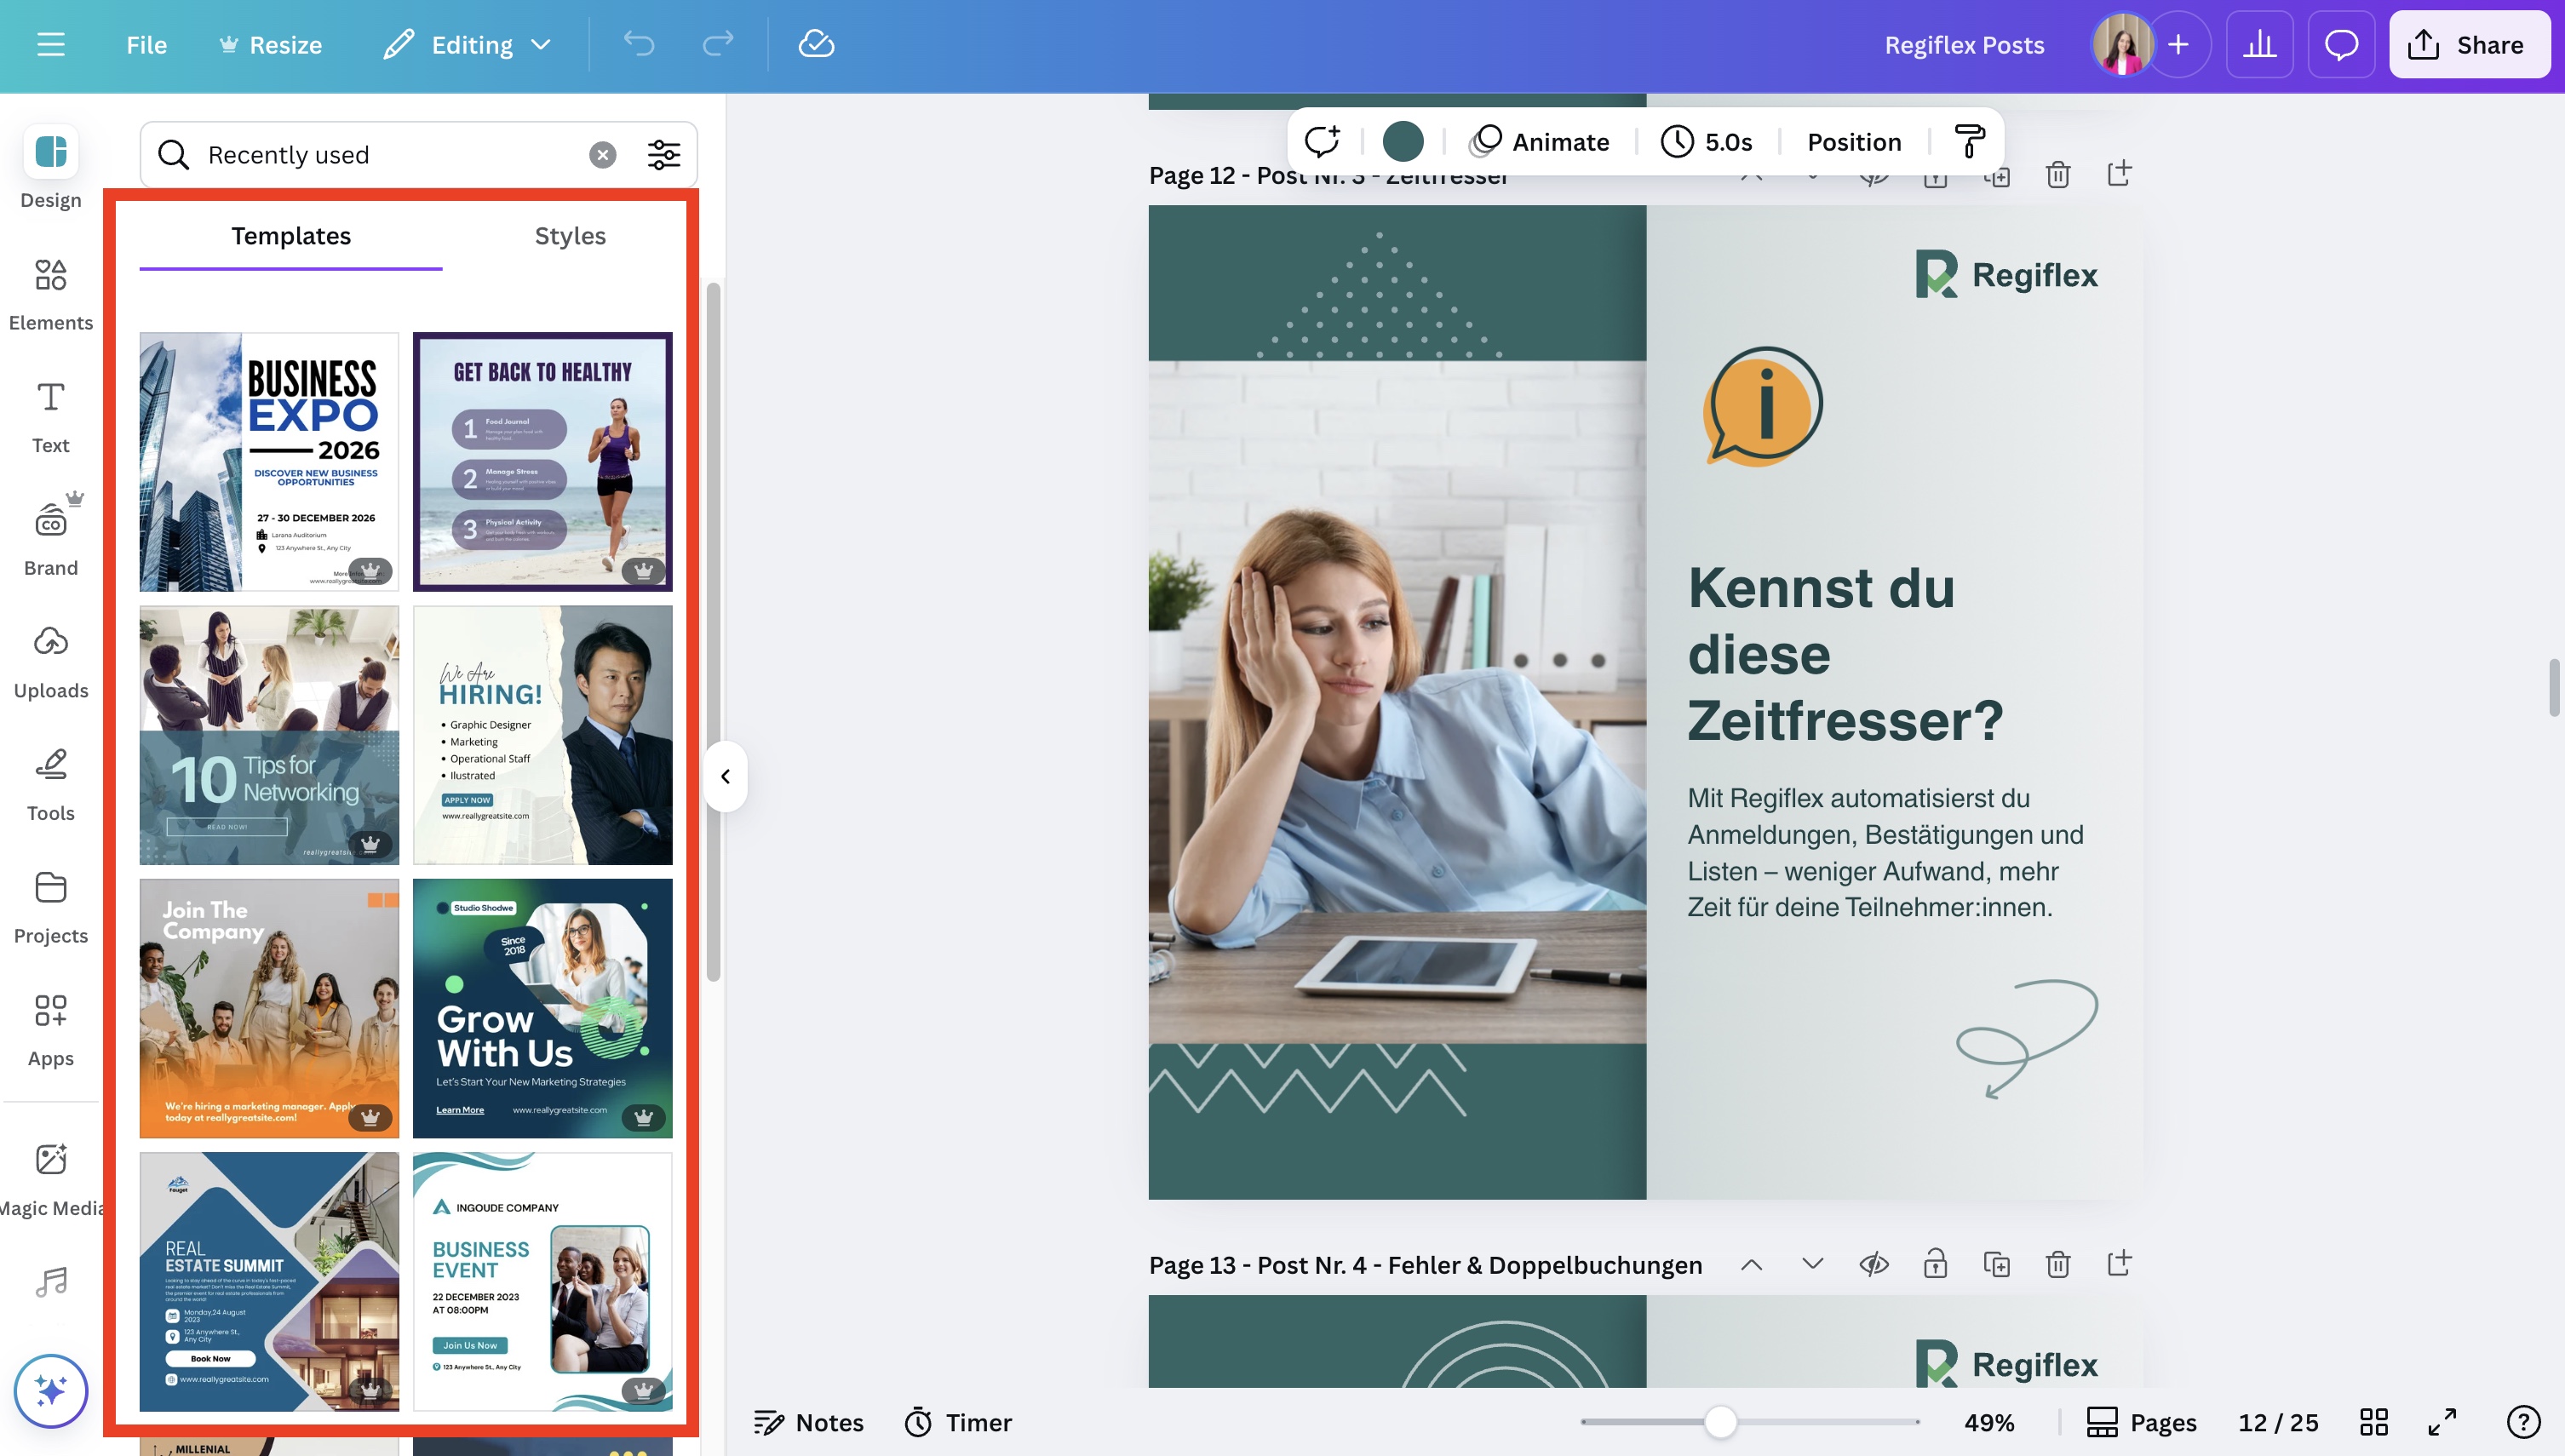Switch to the Styles tab

pos(569,236)
